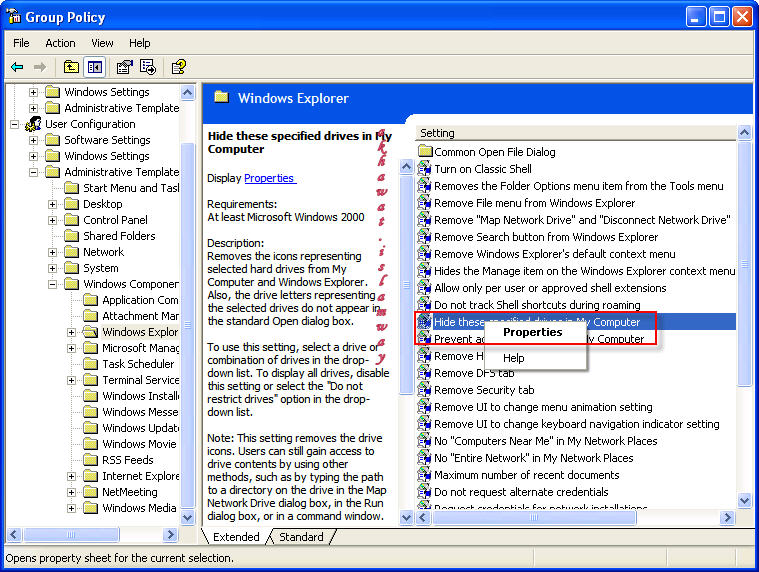Open Properties via the toolbar icon
759x572 pixels.
point(125,67)
